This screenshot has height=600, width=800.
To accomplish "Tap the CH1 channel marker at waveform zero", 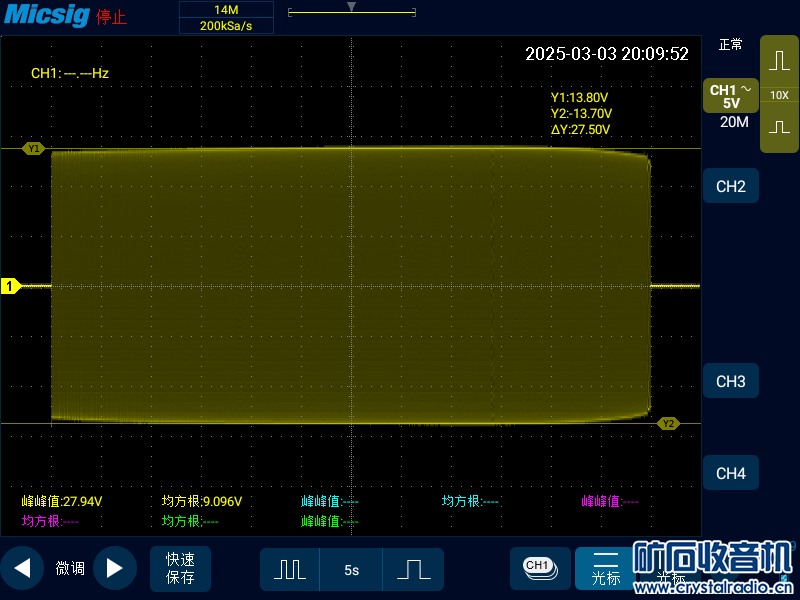I will [x=10, y=287].
